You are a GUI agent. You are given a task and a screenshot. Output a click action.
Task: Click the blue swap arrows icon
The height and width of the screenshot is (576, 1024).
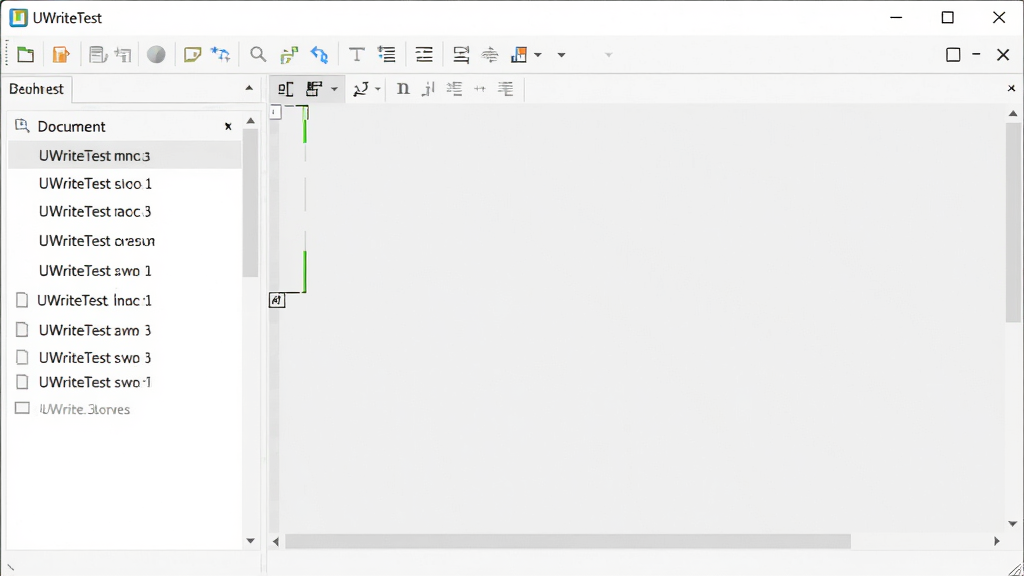(319, 55)
